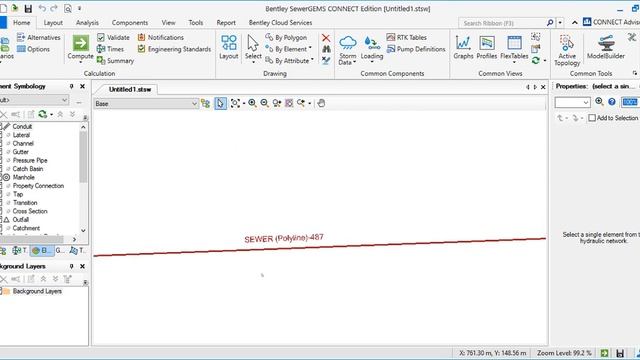
Task: Open RTK Tables from the ribbon
Action: coord(406,37)
